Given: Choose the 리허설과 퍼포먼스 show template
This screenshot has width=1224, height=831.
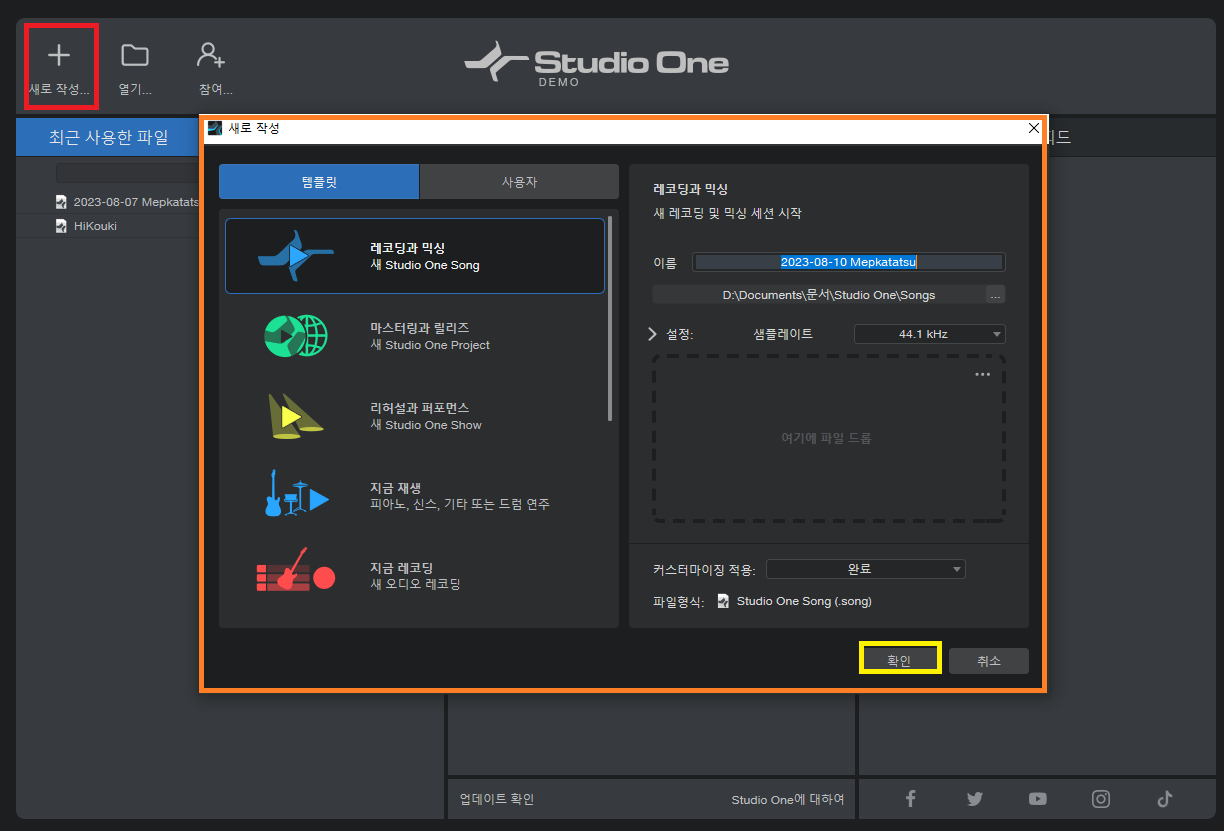Looking at the screenshot, I should click(415, 416).
